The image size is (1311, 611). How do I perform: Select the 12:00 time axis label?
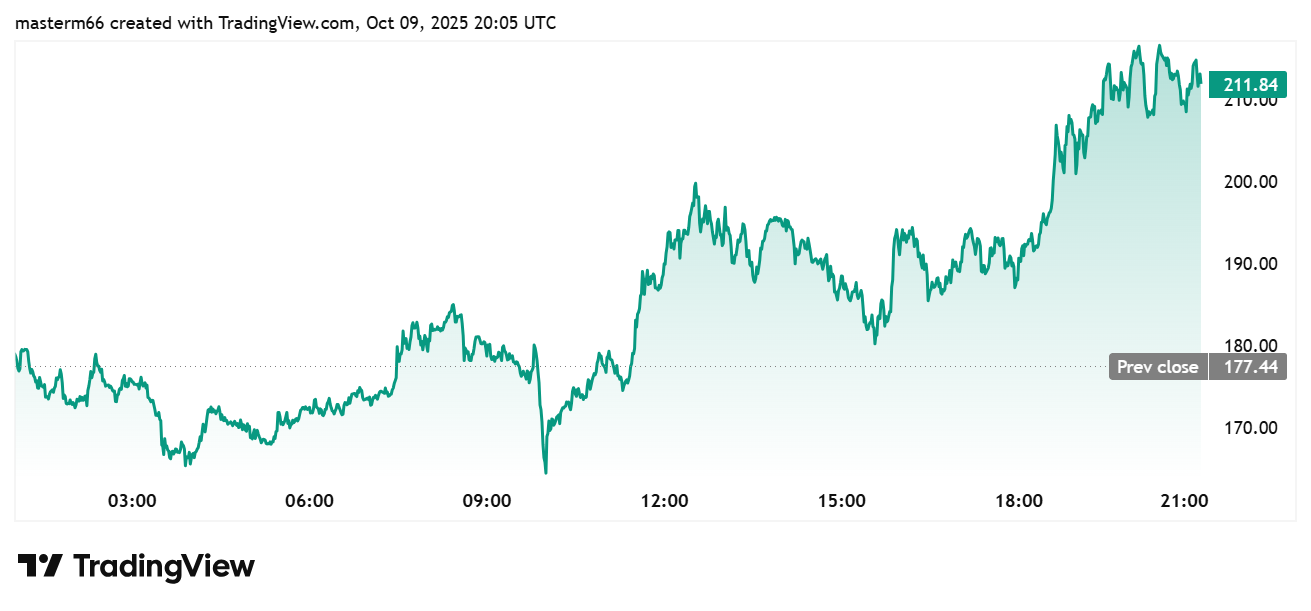pyautogui.click(x=664, y=500)
